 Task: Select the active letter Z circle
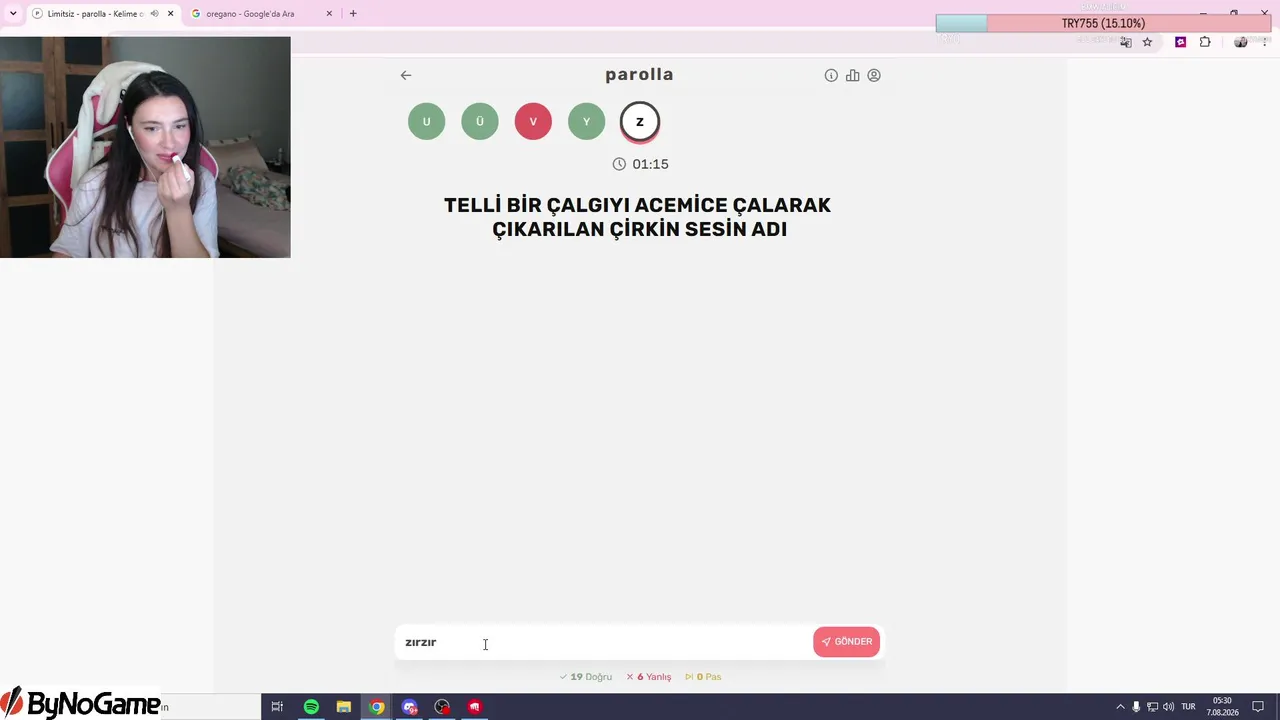(640, 122)
